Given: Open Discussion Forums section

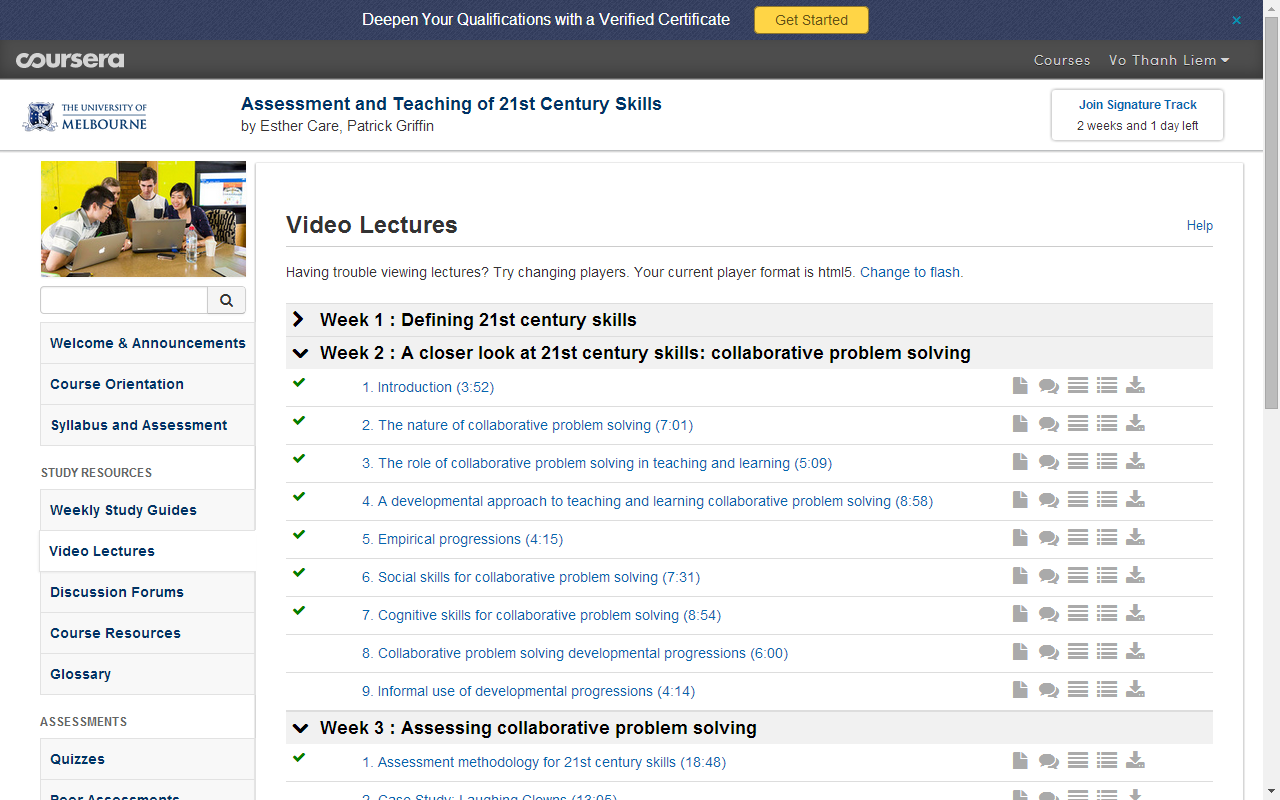Looking at the screenshot, I should pos(148,592).
